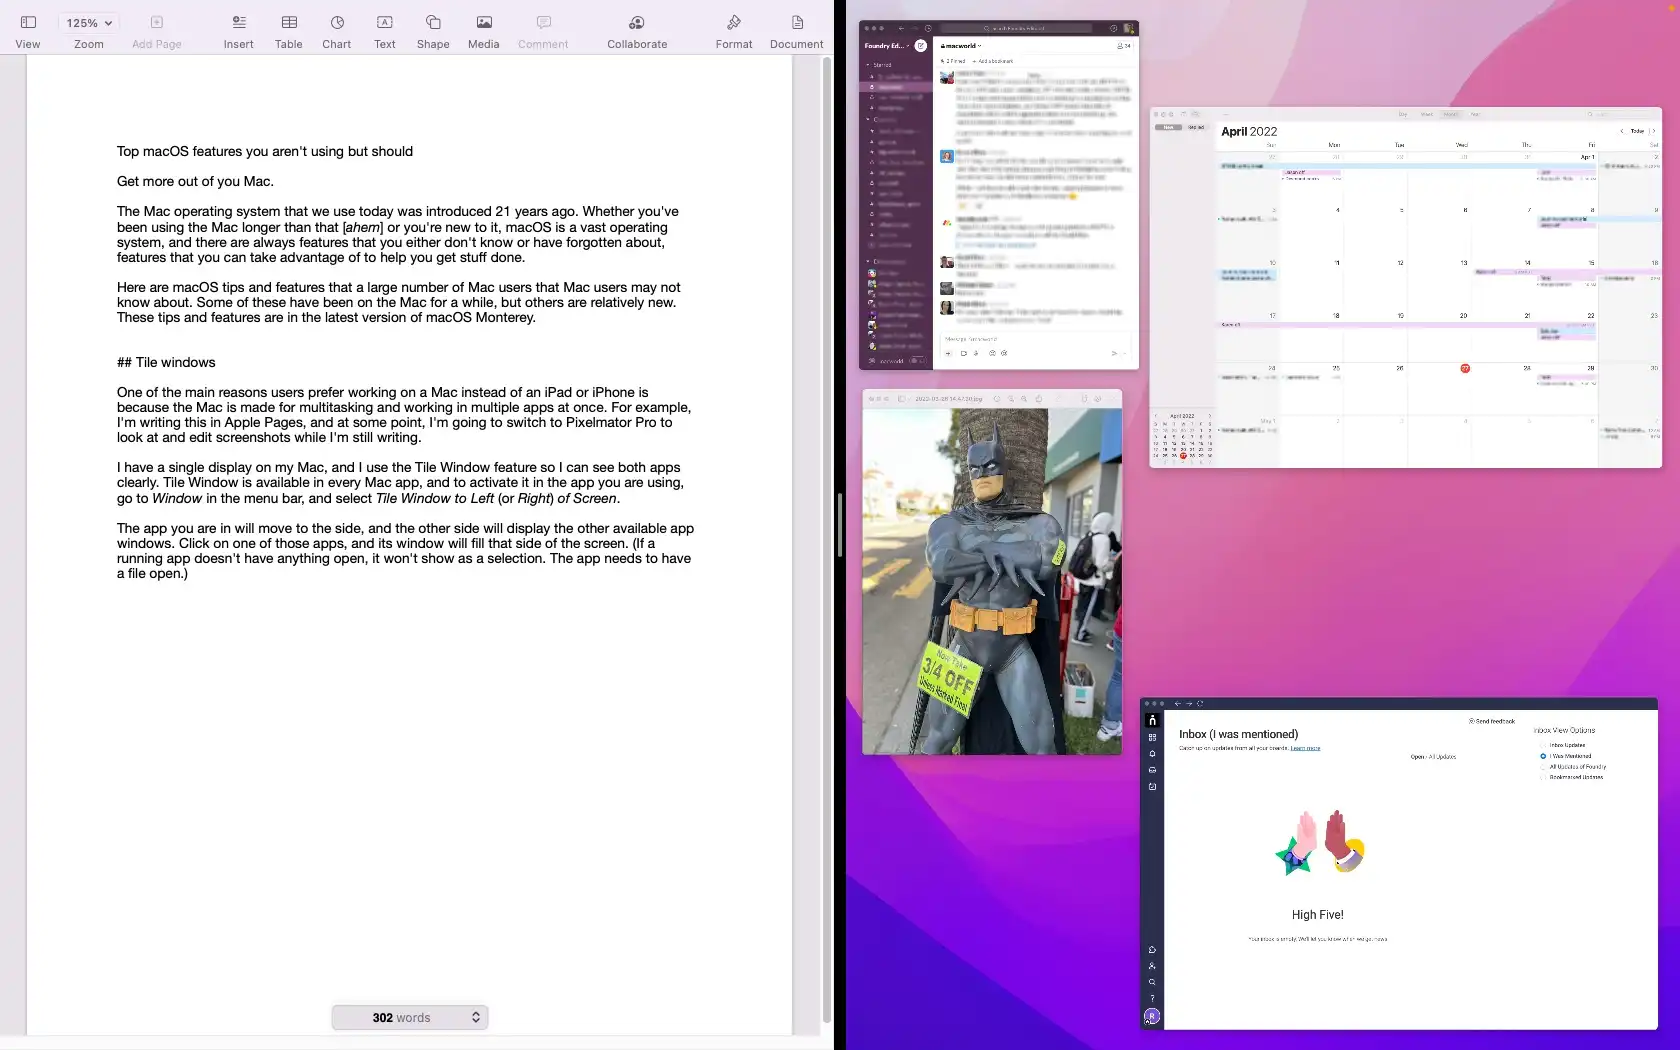Open the Shape picker in the toolbar
Viewport: 1680px width, 1050px height.
[433, 31]
